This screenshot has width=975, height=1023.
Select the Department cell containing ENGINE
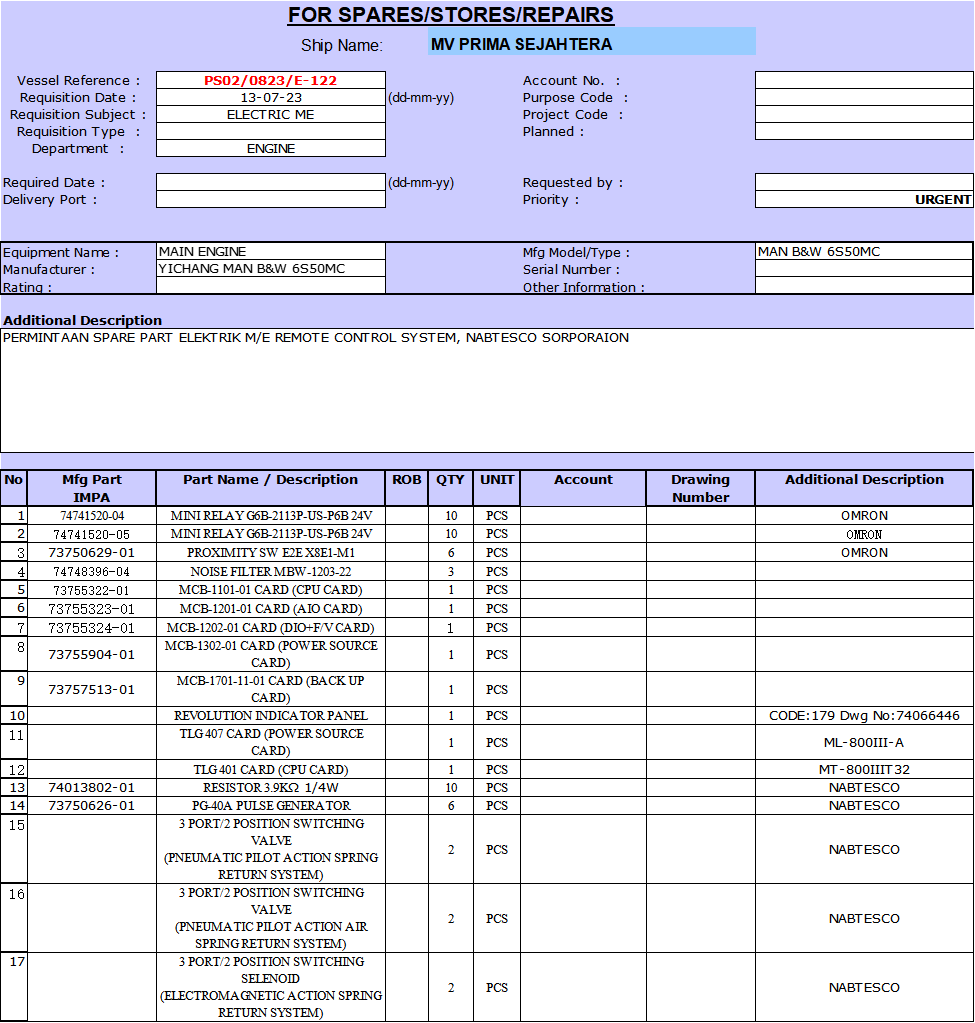click(271, 148)
